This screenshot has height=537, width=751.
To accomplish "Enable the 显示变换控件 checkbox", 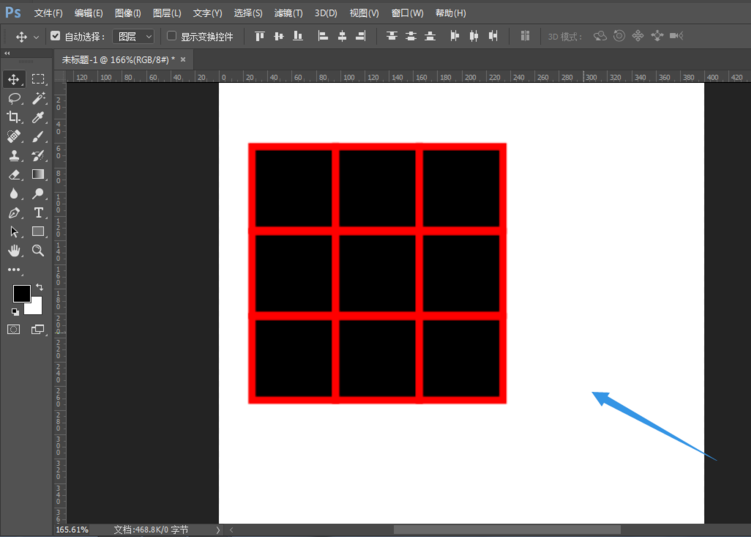I will [x=171, y=36].
